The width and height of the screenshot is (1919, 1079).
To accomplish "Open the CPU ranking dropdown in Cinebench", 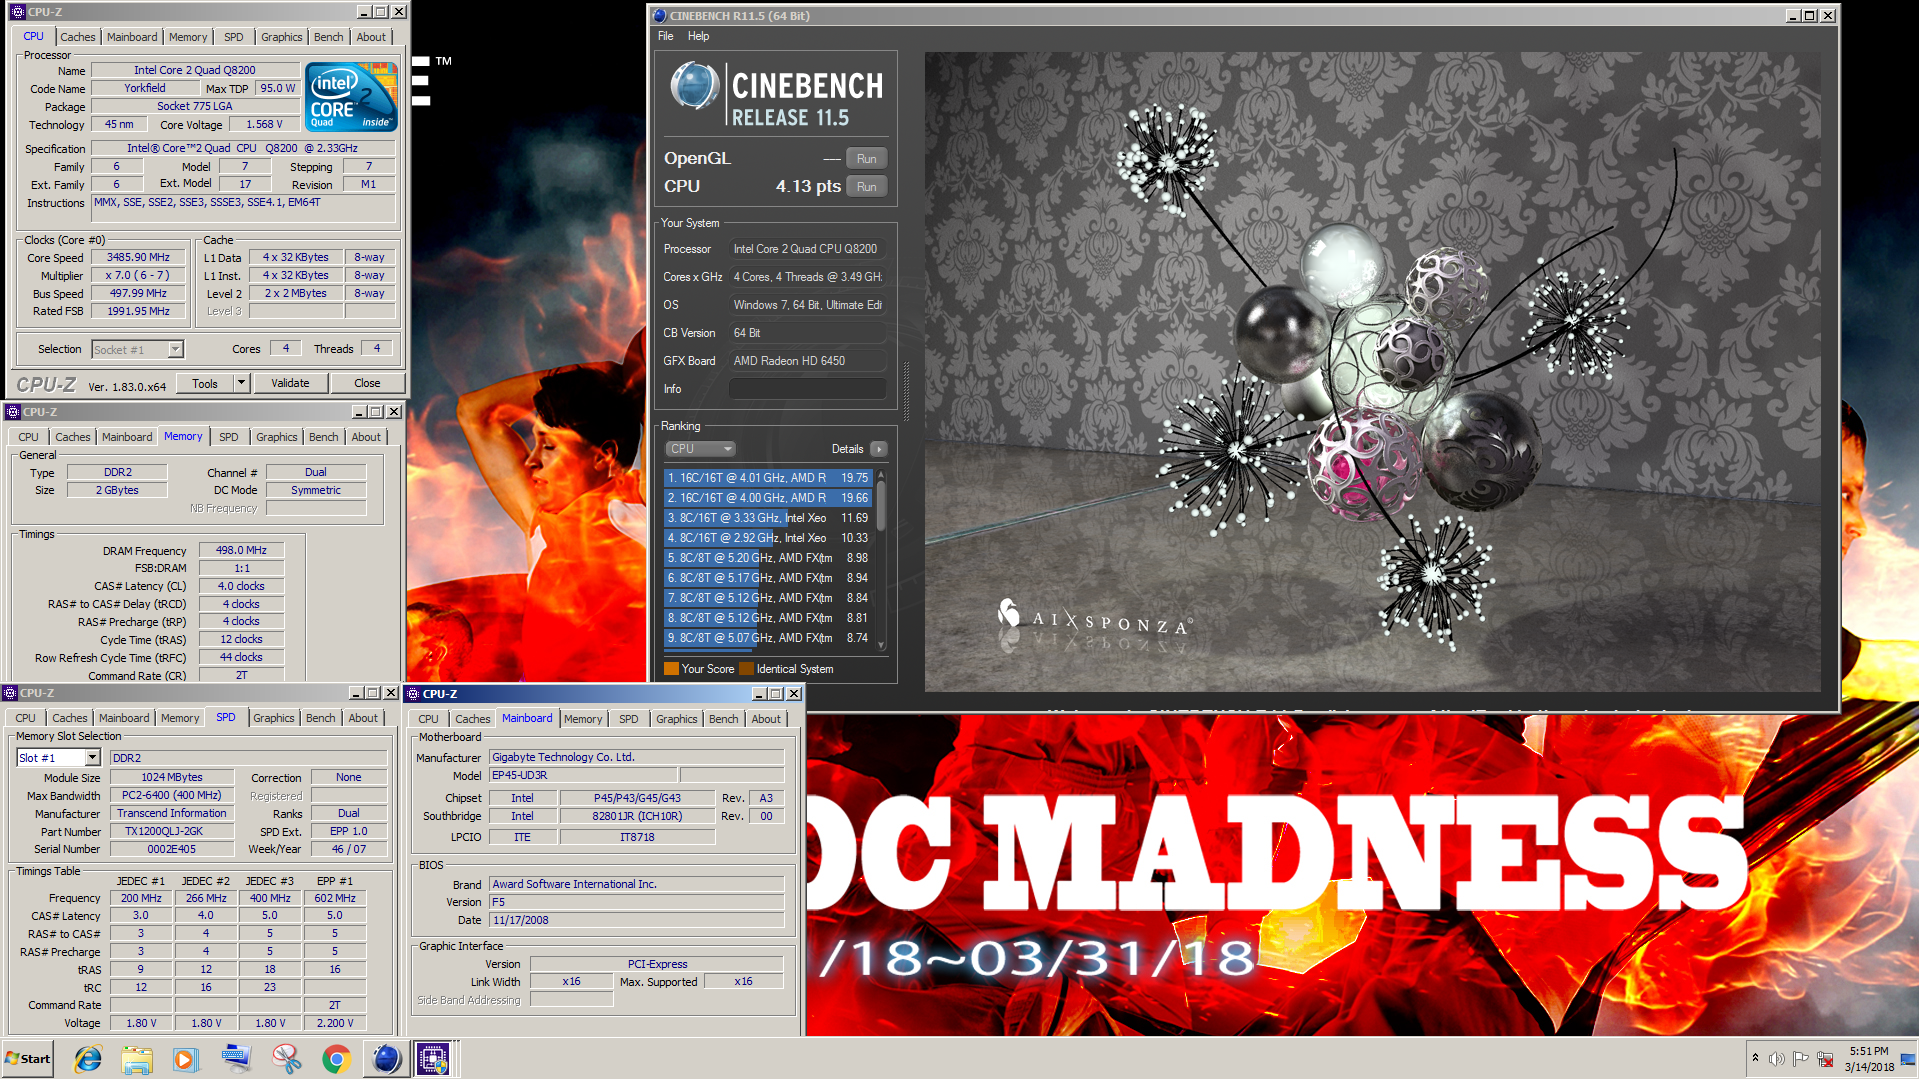I will tap(701, 449).
